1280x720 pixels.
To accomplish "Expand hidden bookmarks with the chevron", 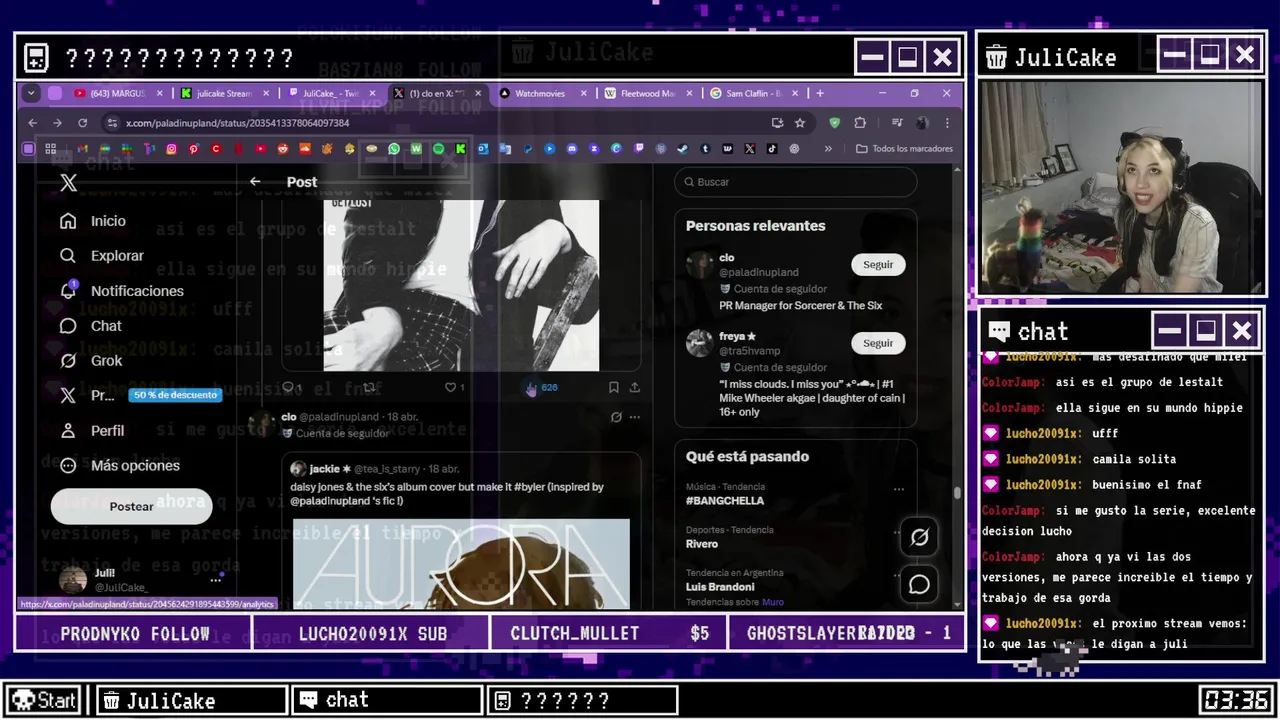I will tap(828, 149).
